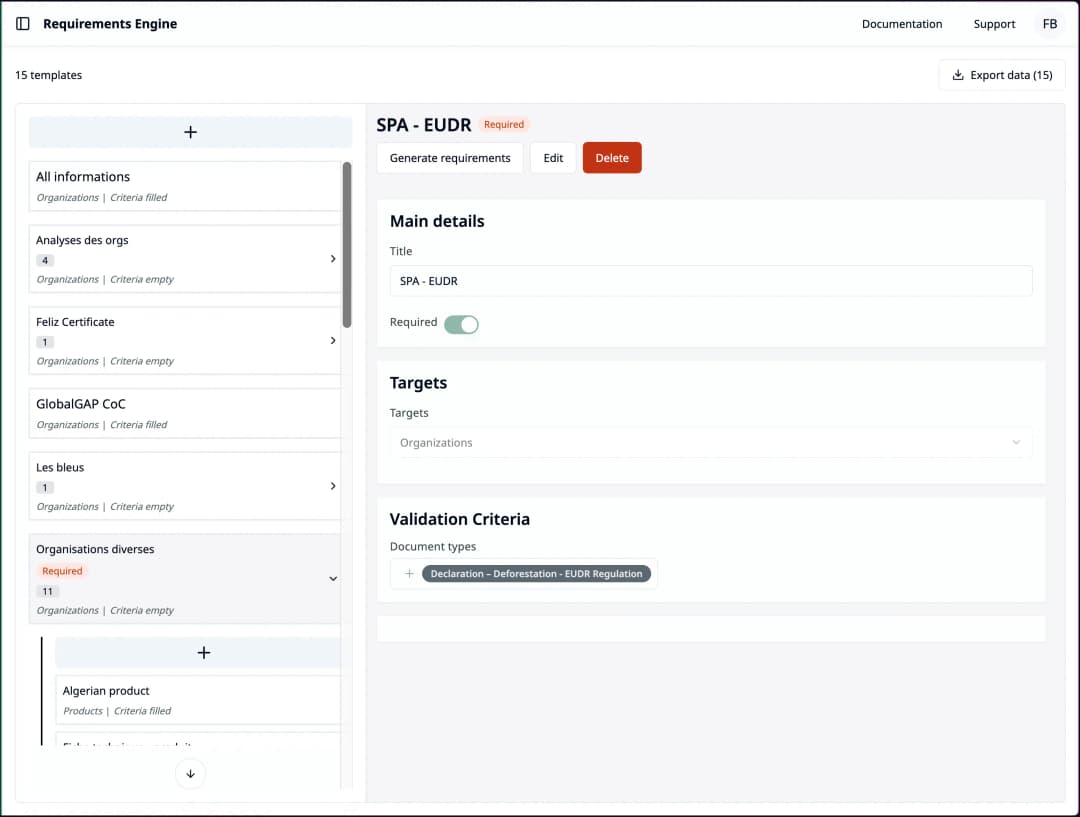Open the Targets Organizations dropdown

click(710, 442)
